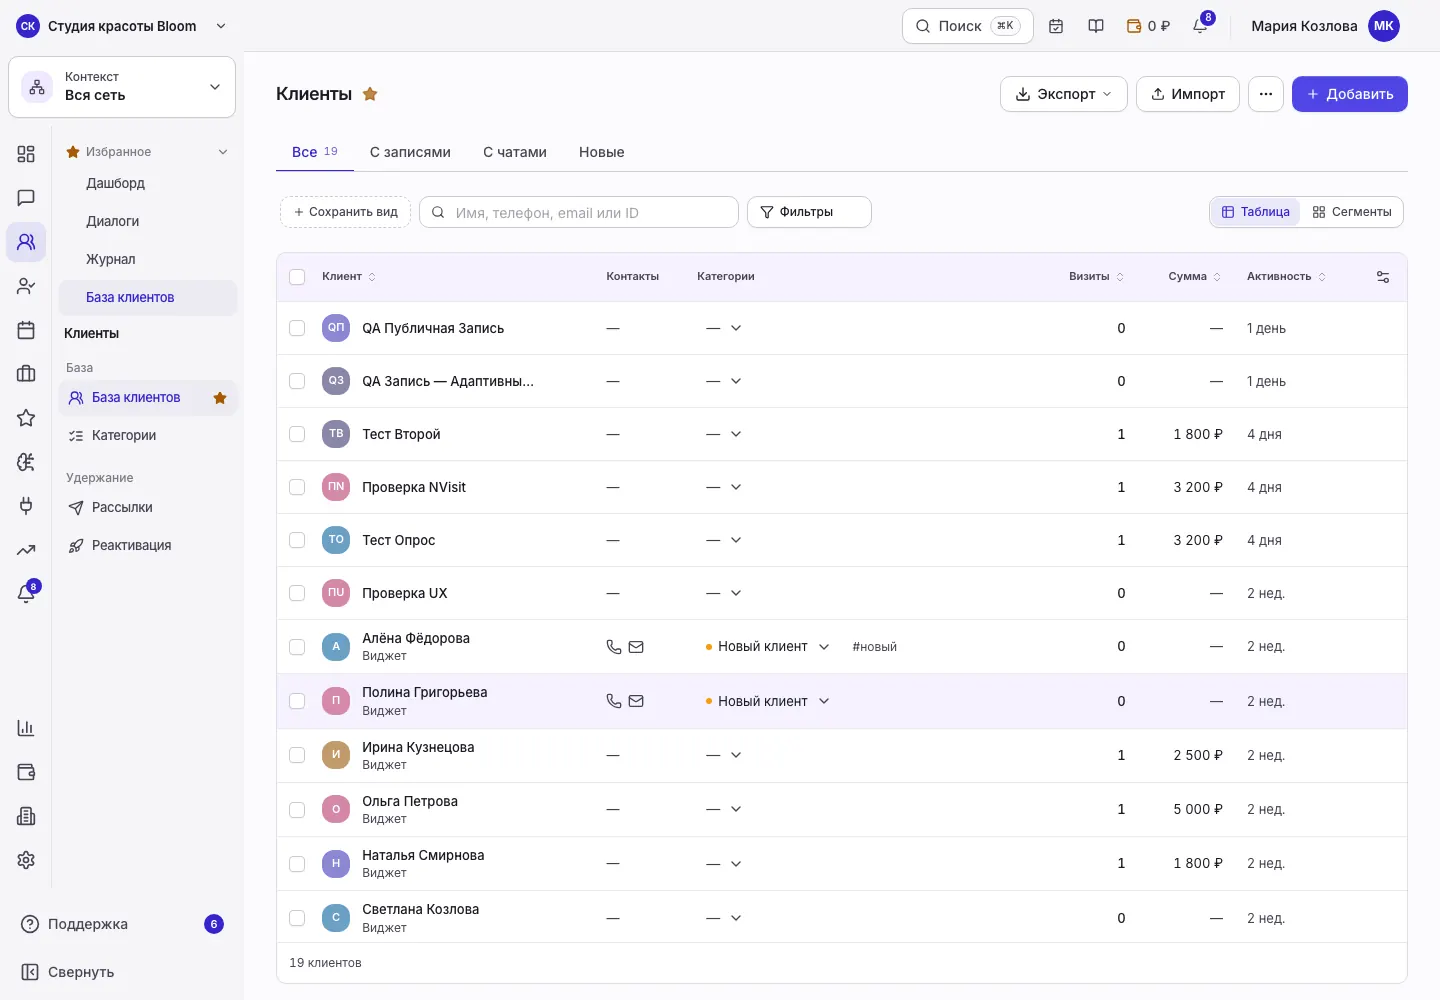Open the three-dots more actions button
The width and height of the screenshot is (1440, 1000).
coord(1266,94)
